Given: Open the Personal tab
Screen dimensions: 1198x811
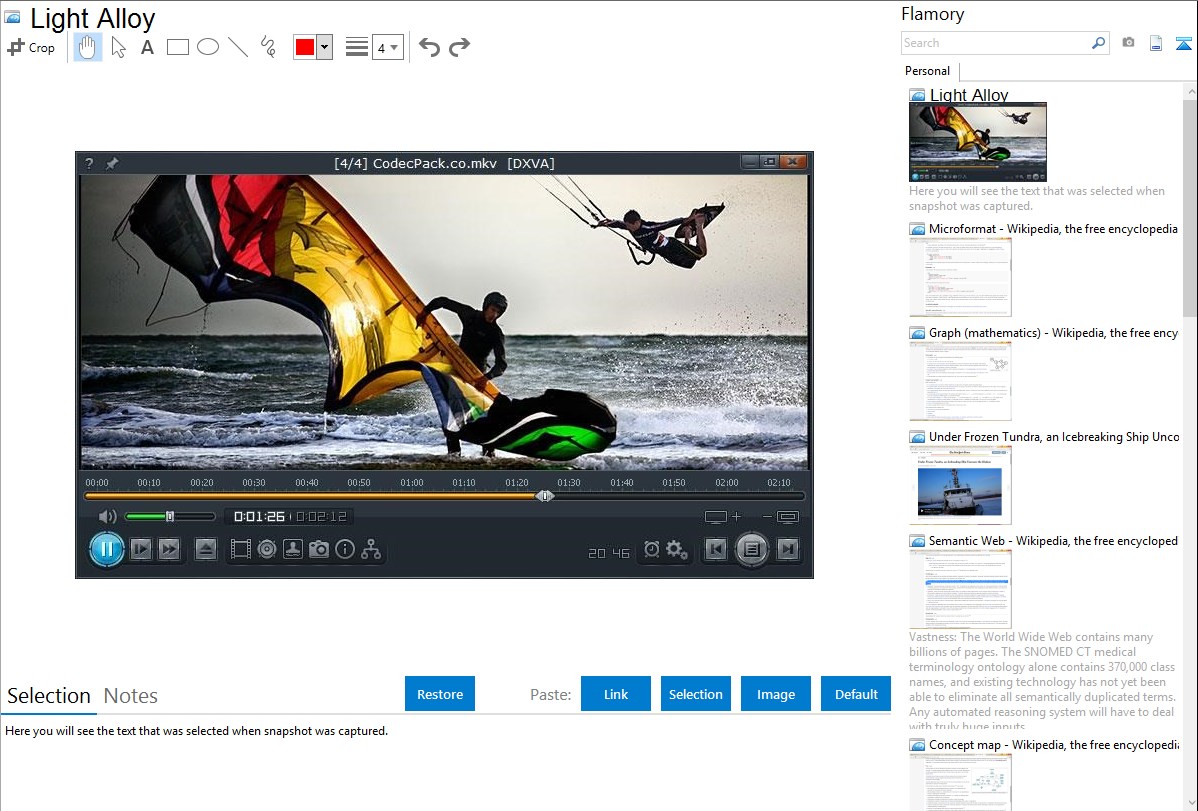Looking at the screenshot, I should (x=927, y=71).
